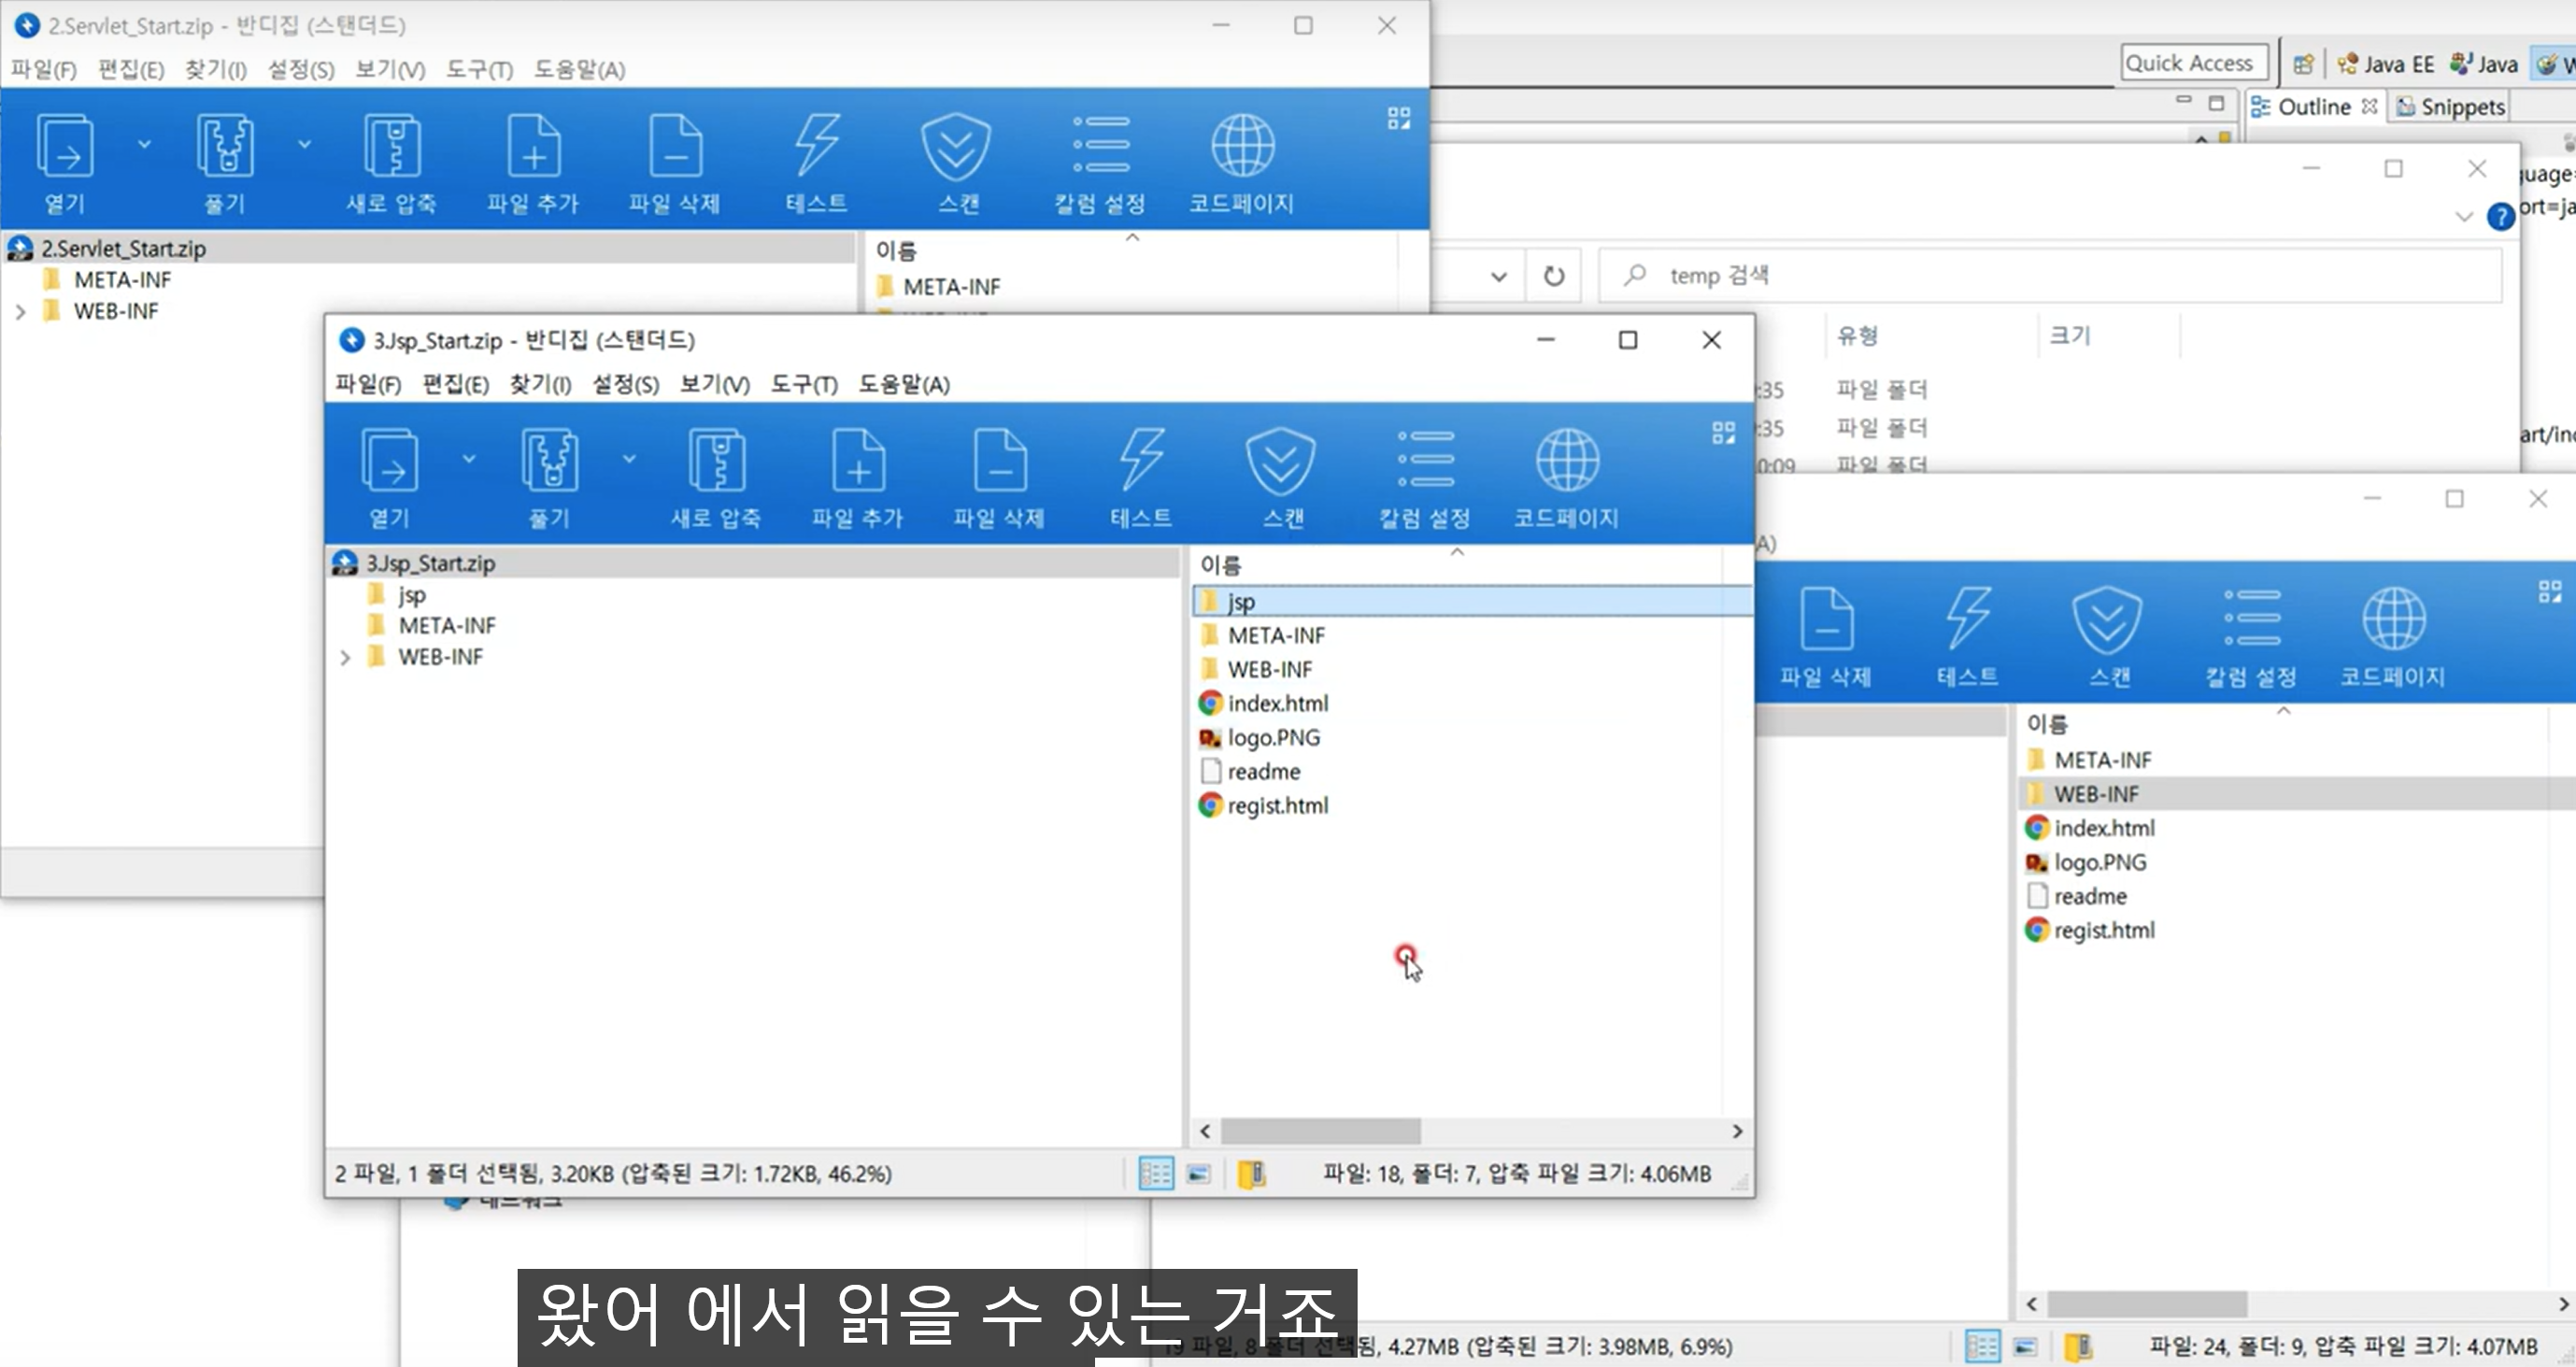Viewport: 2576px width, 1367px height.
Task: Click 파일 추가 icon in 3.Jsp_Start window
Action: [858, 462]
